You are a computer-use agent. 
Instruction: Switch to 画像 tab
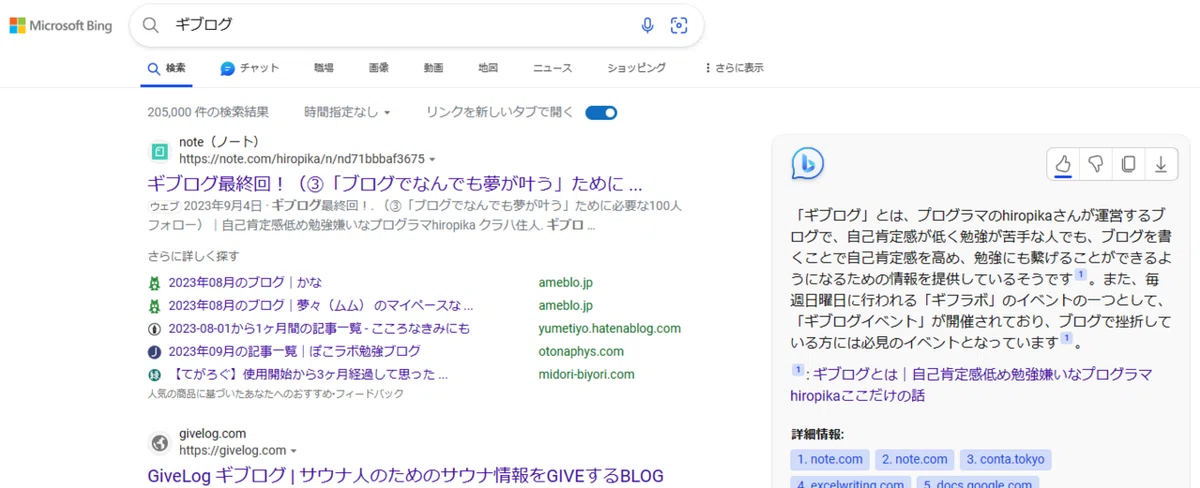click(379, 68)
